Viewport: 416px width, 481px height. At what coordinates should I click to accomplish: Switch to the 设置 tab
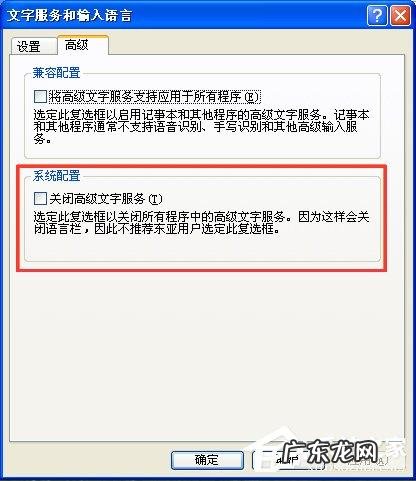tap(33, 46)
